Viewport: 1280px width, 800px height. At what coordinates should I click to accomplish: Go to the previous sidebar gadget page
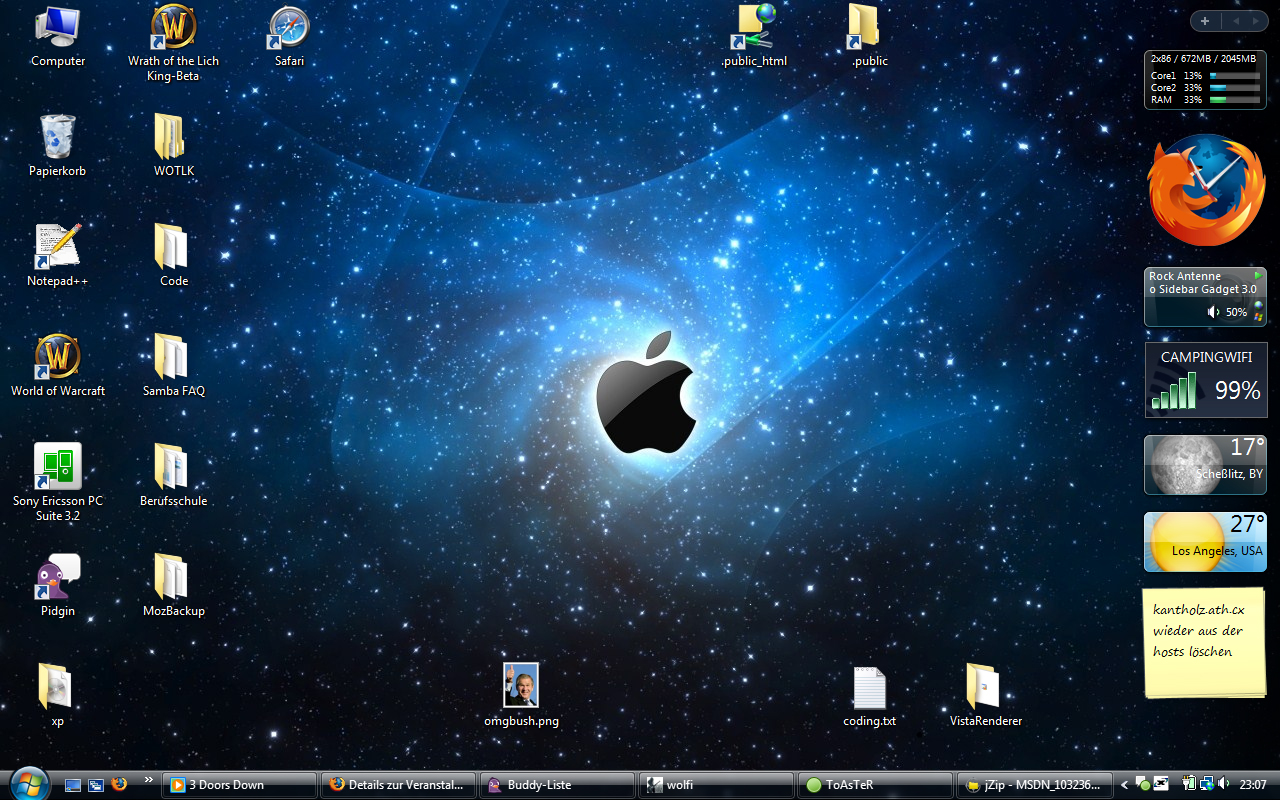[1234, 21]
